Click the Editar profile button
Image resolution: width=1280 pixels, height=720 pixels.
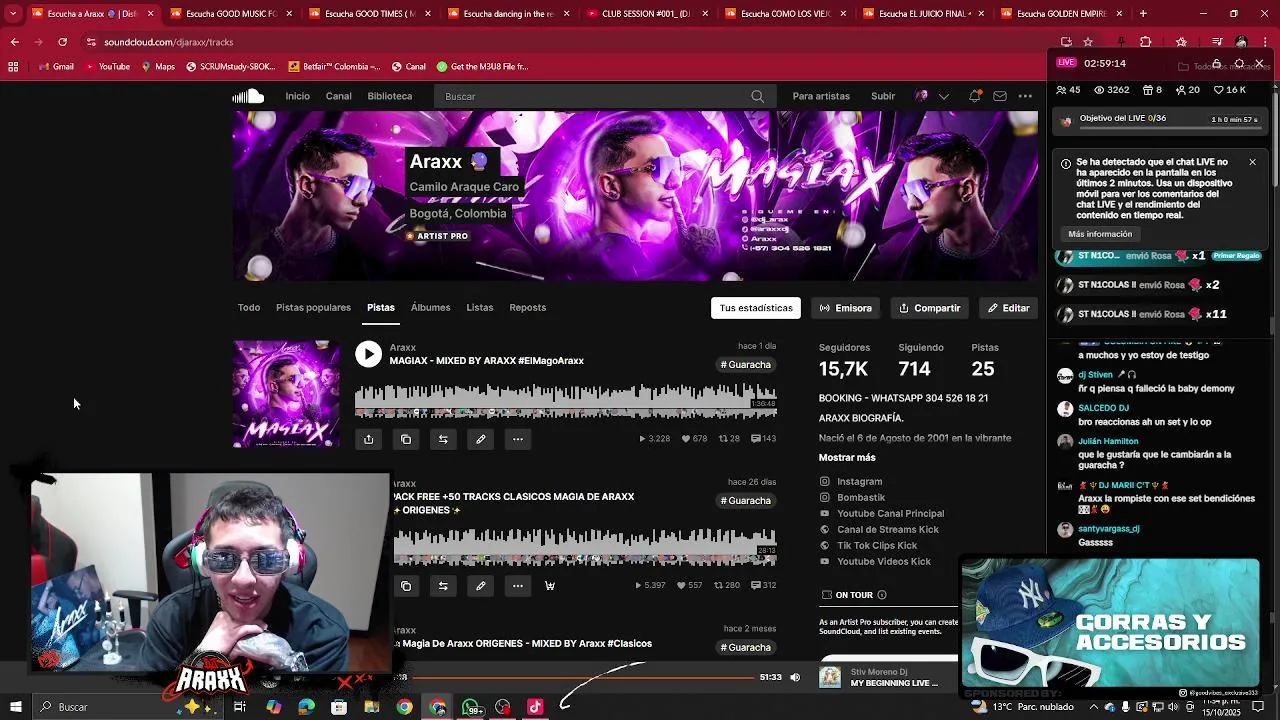[x=1008, y=308]
